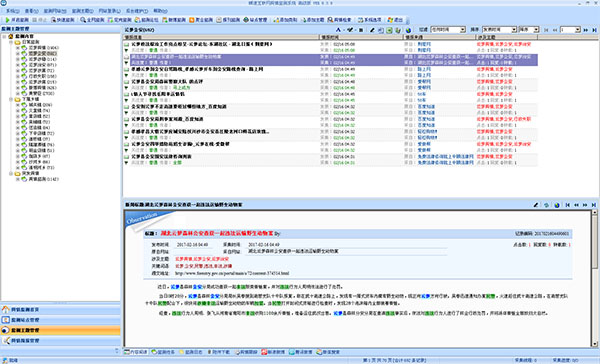Viewport: 600px width, 364px height.
Task: Sort by the 涉及主题 column header
Action: pyautogui.click(x=506, y=37)
